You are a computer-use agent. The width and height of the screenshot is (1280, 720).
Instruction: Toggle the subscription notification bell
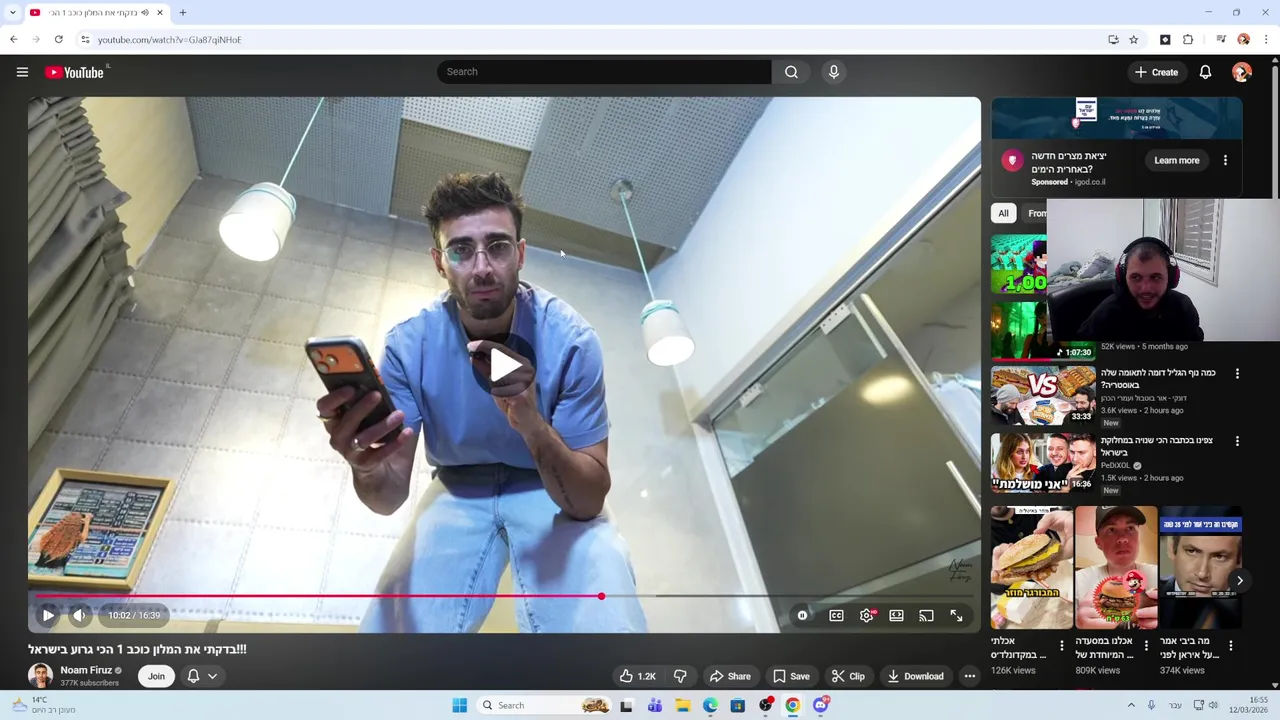(193, 676)
